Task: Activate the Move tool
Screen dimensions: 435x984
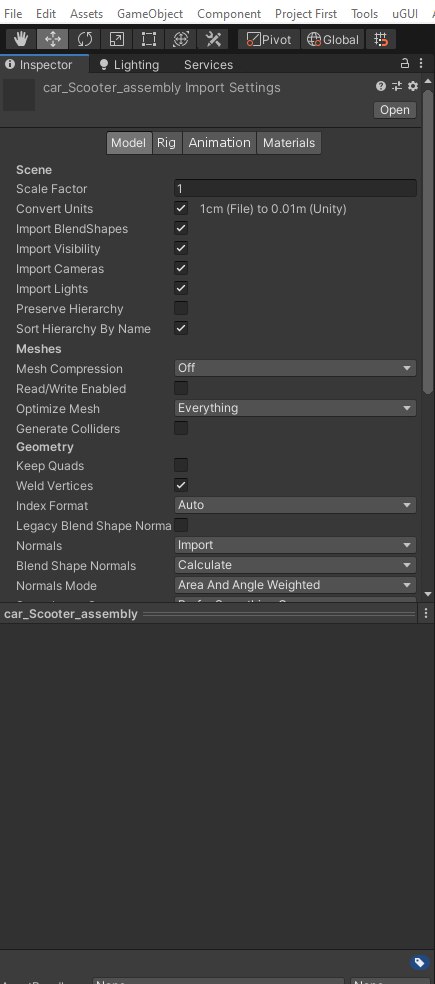Action: (53, 40)
